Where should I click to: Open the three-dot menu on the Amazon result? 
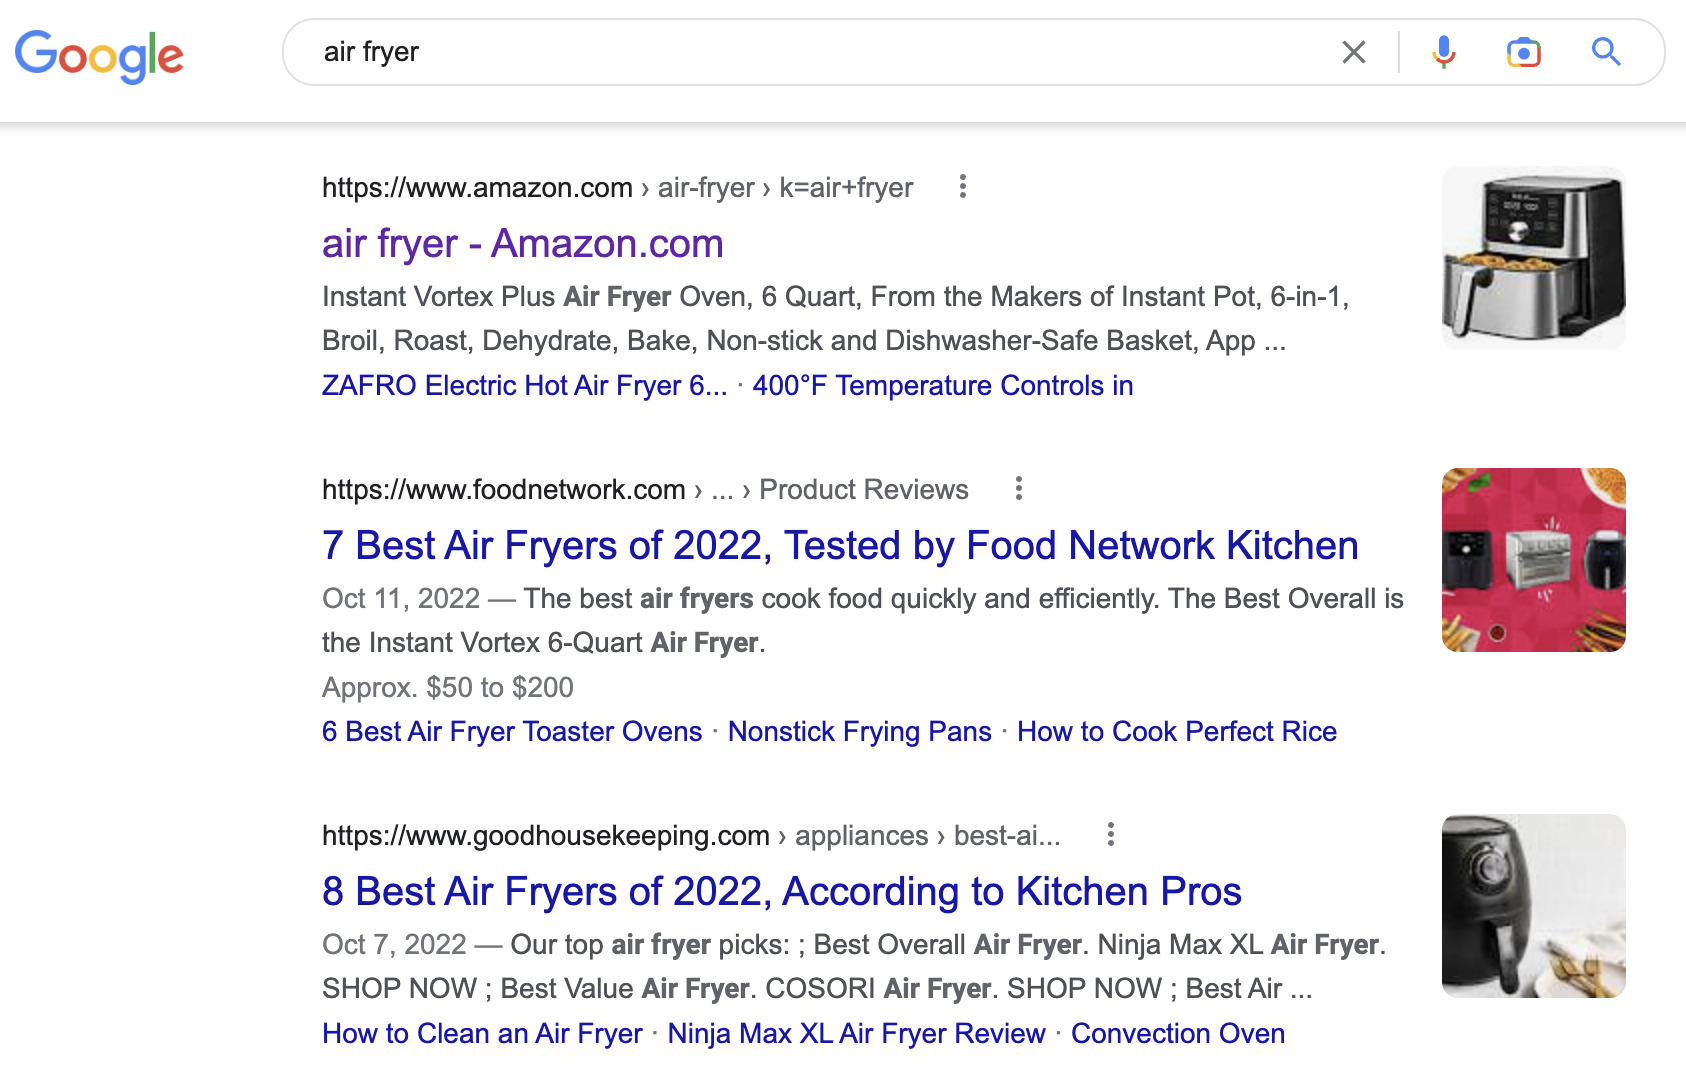click(963, 187)
